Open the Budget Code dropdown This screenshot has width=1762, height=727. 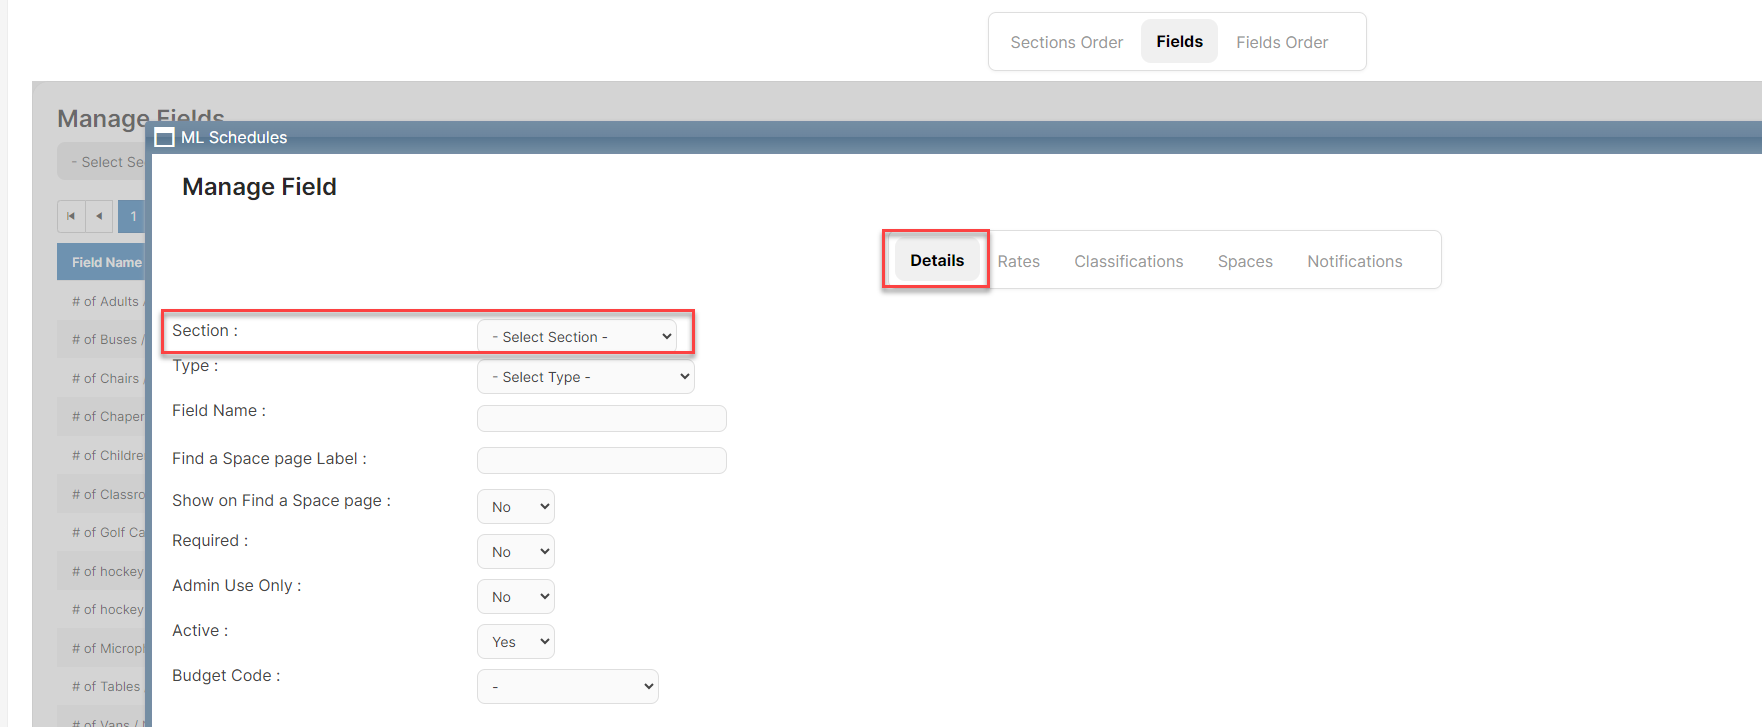[568, 687]
